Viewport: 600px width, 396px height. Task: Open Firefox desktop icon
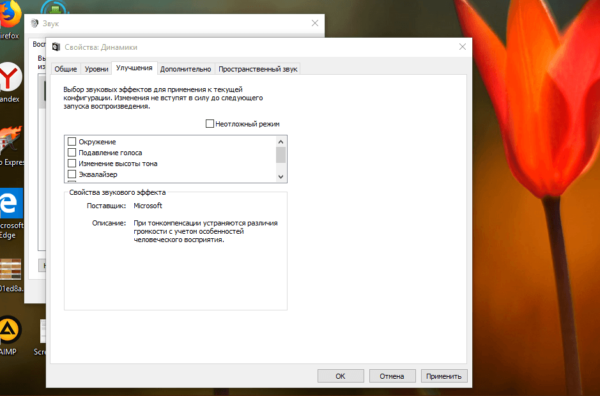click(x=10, y=20)
